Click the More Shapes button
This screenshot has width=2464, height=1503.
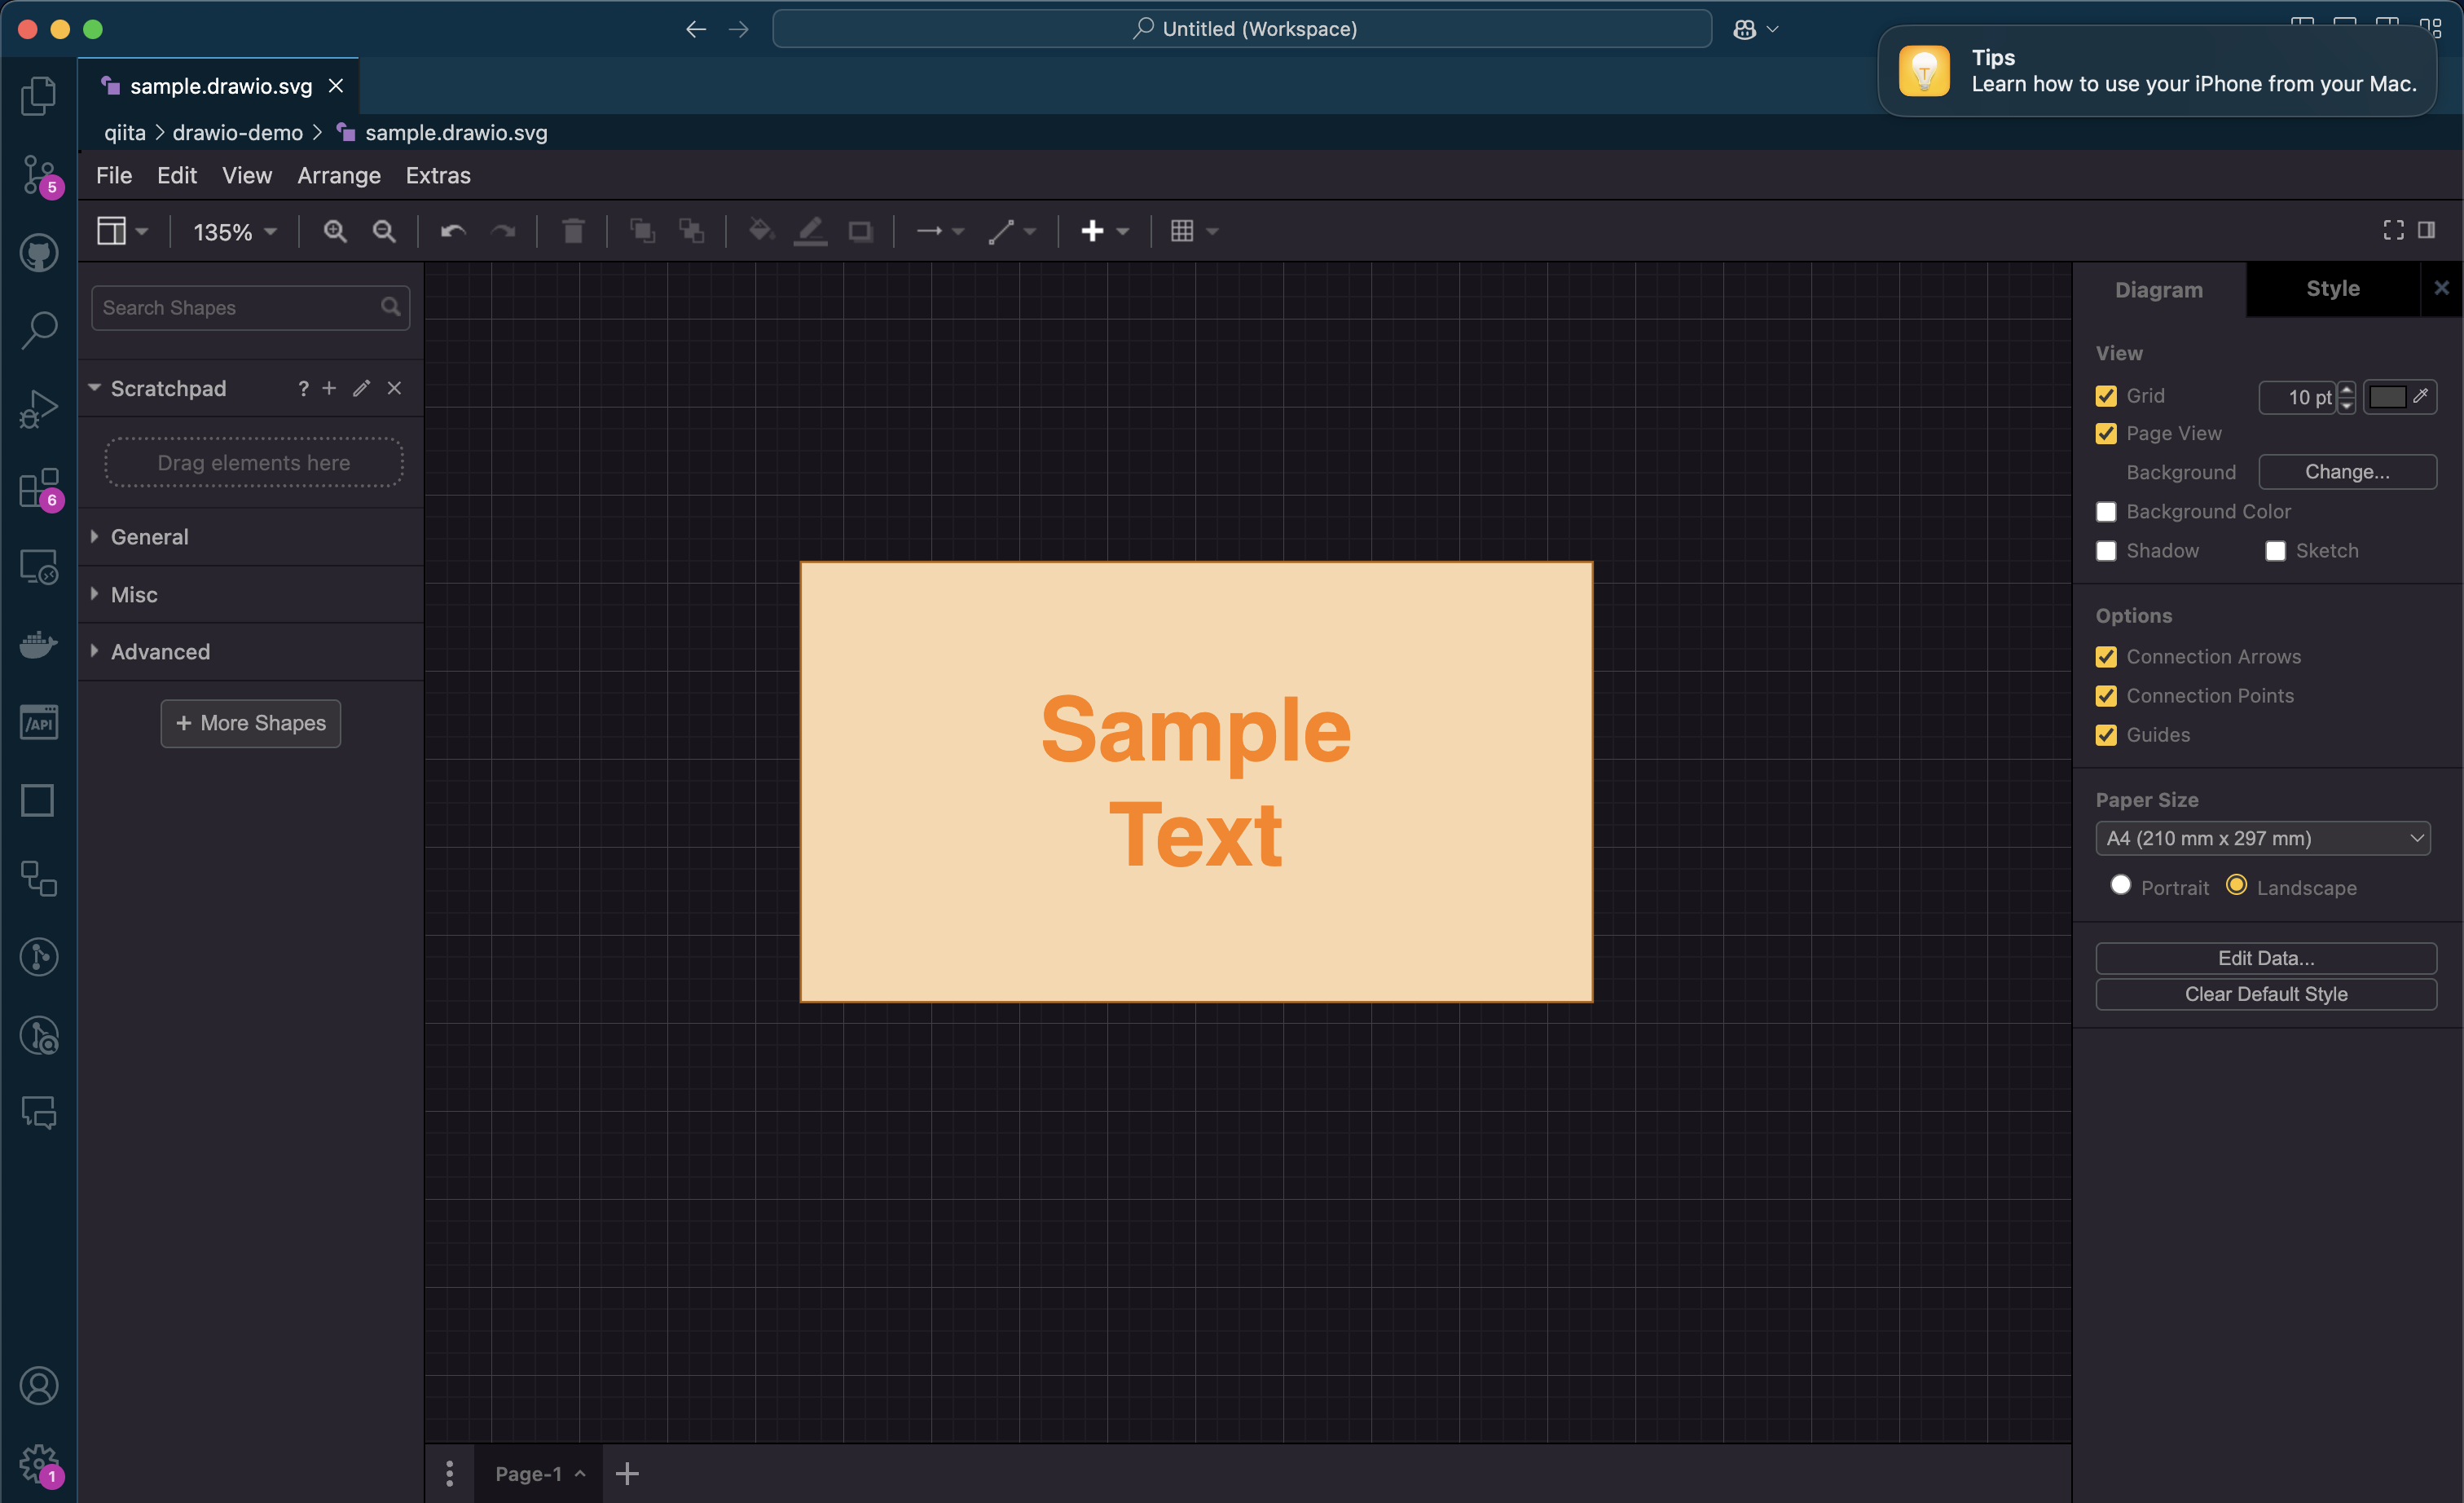pyautogui.click(x=251, y=723)
